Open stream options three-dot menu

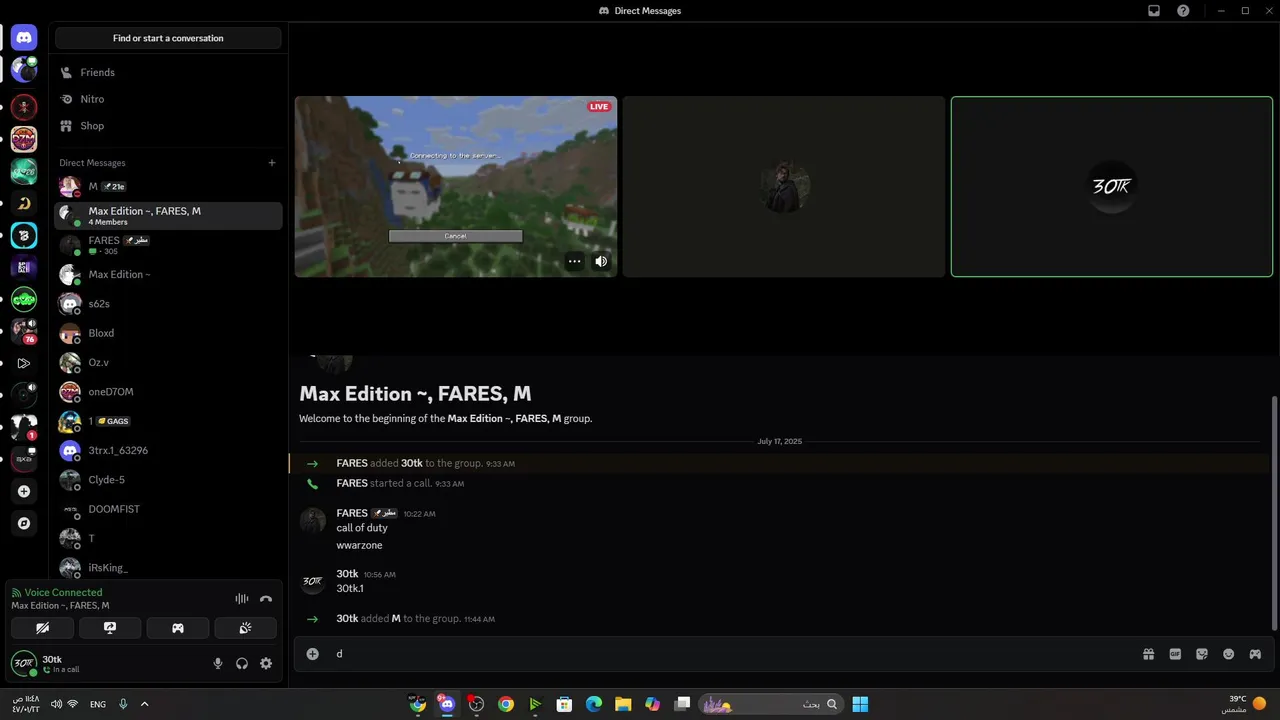(x=574, y=261)
